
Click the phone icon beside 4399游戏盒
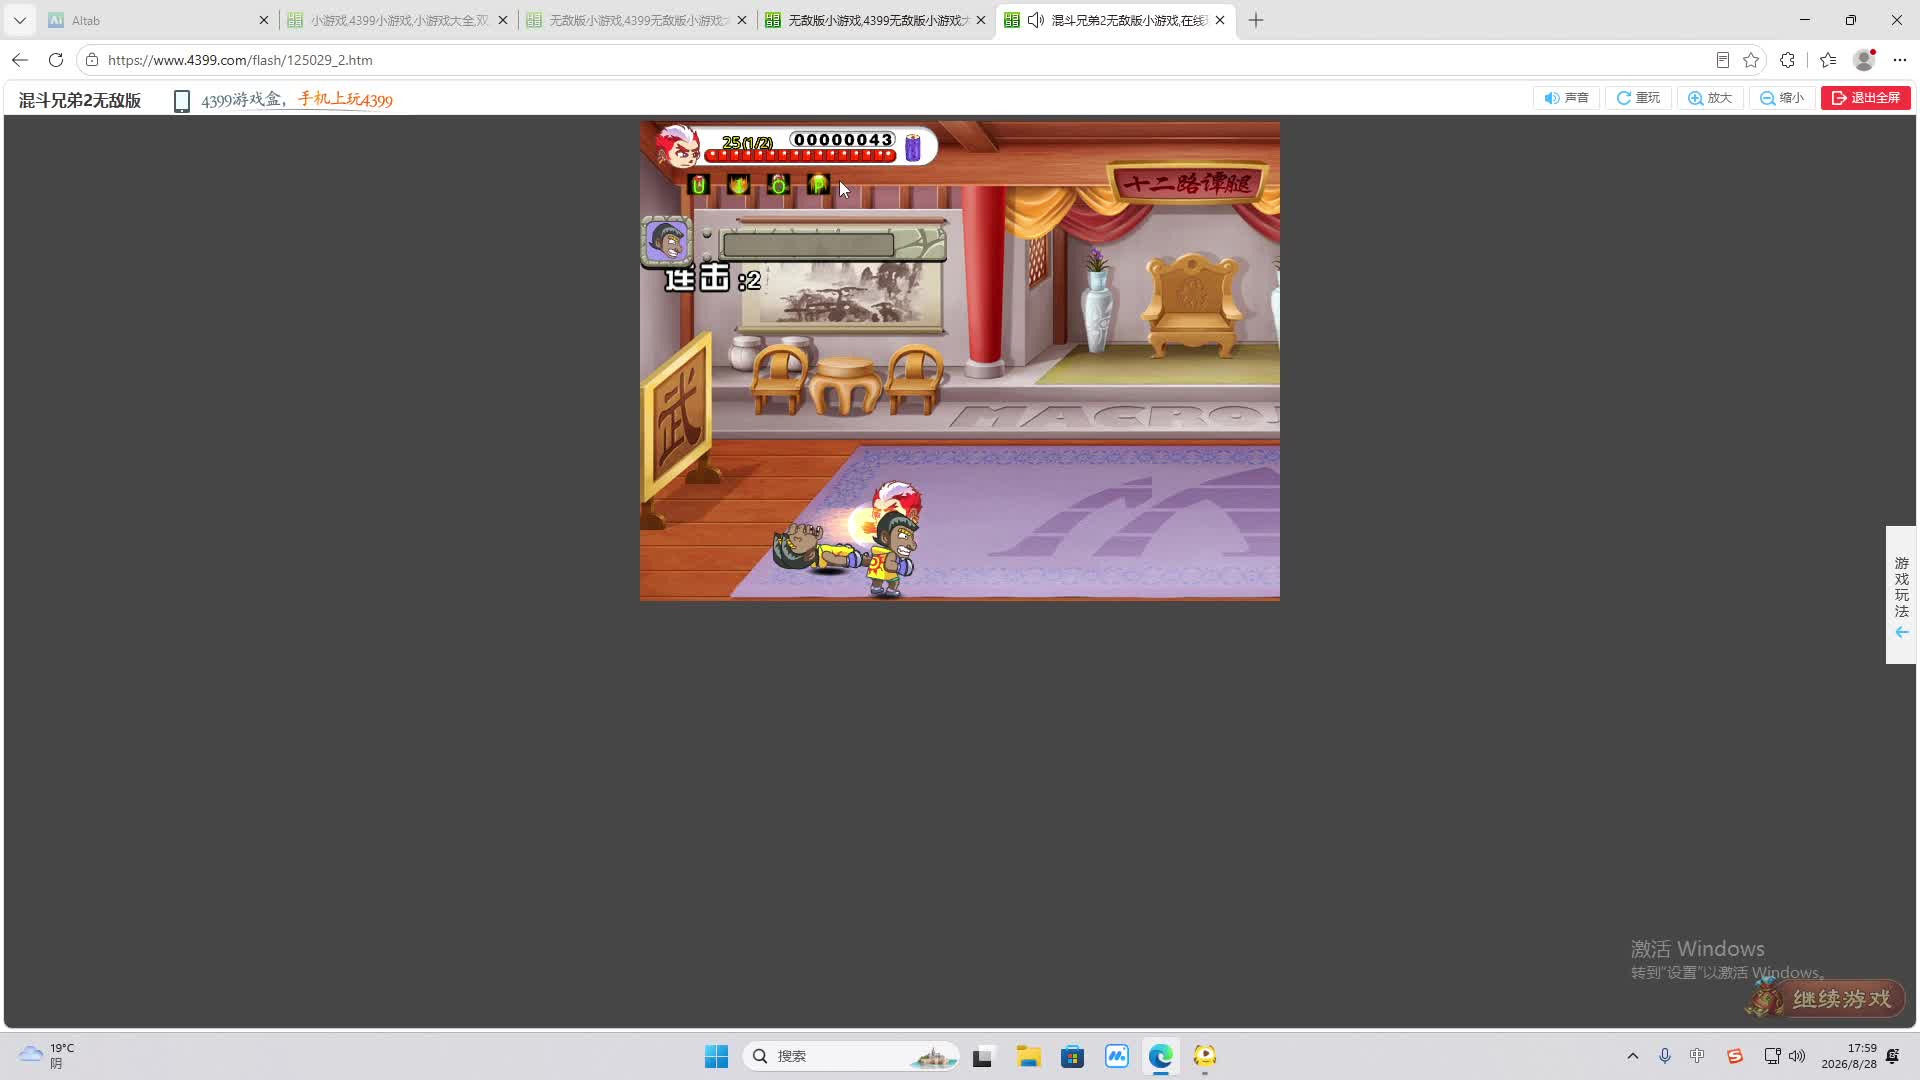tap(182, 101)
